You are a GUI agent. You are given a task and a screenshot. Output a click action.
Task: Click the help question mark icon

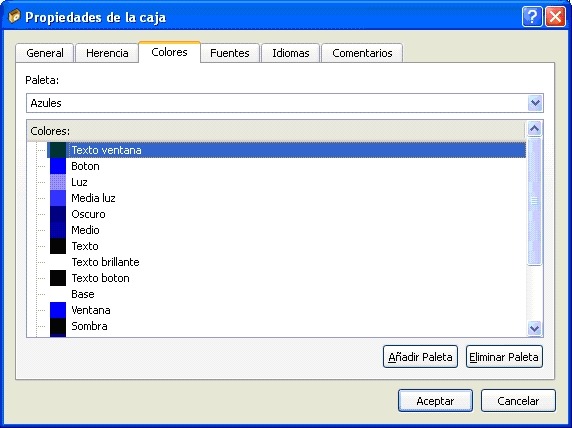point(532,17)
